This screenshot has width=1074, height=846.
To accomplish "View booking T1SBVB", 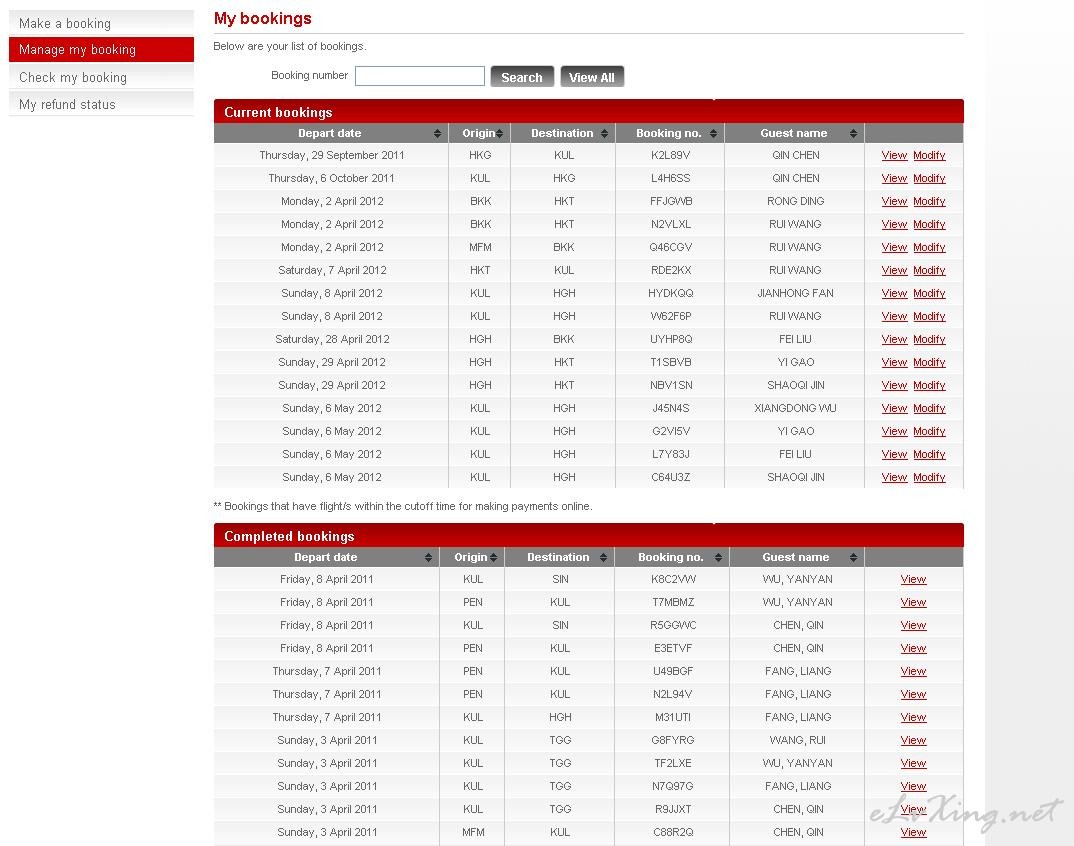I will click(894, 362).
